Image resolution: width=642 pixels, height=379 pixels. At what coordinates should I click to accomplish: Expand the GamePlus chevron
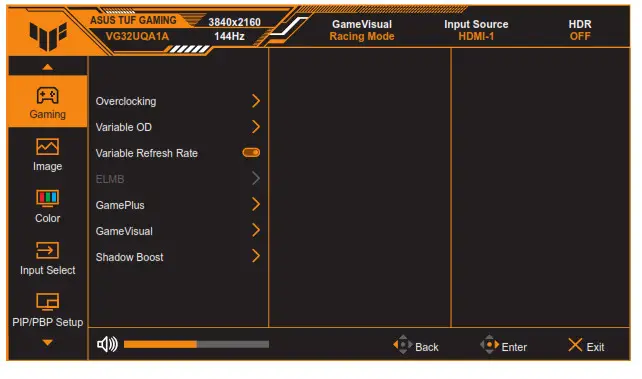pos(256,204)
